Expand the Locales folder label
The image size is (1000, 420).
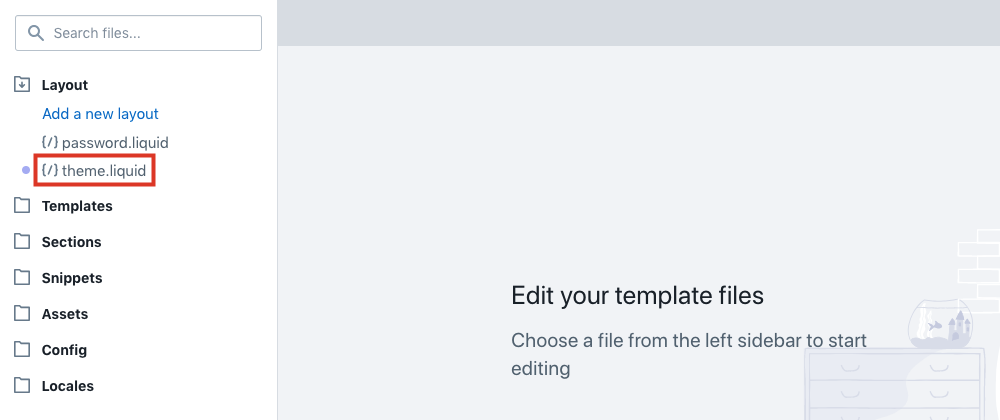coord(68,386)
